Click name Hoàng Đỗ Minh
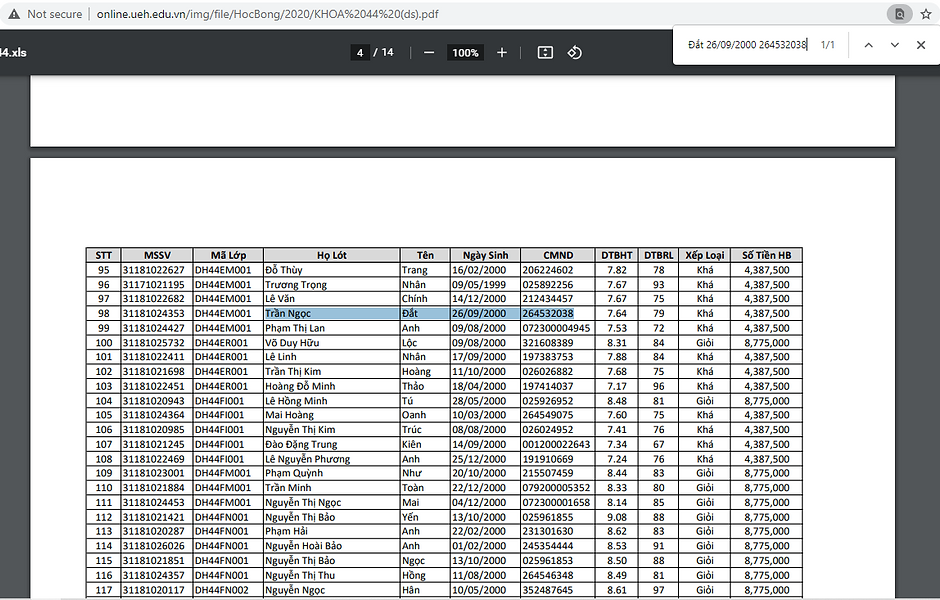Image resolution: width=940 pixels, height=600 pixels. click(x=300, y=387)
